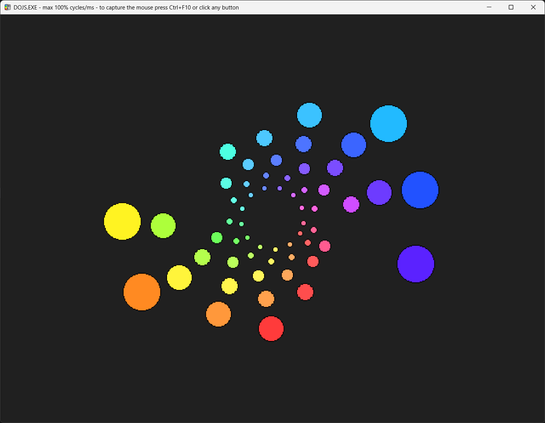Click the DOSBox app icon in title bar
Viewport: 545px width, 423px height.
7,7
